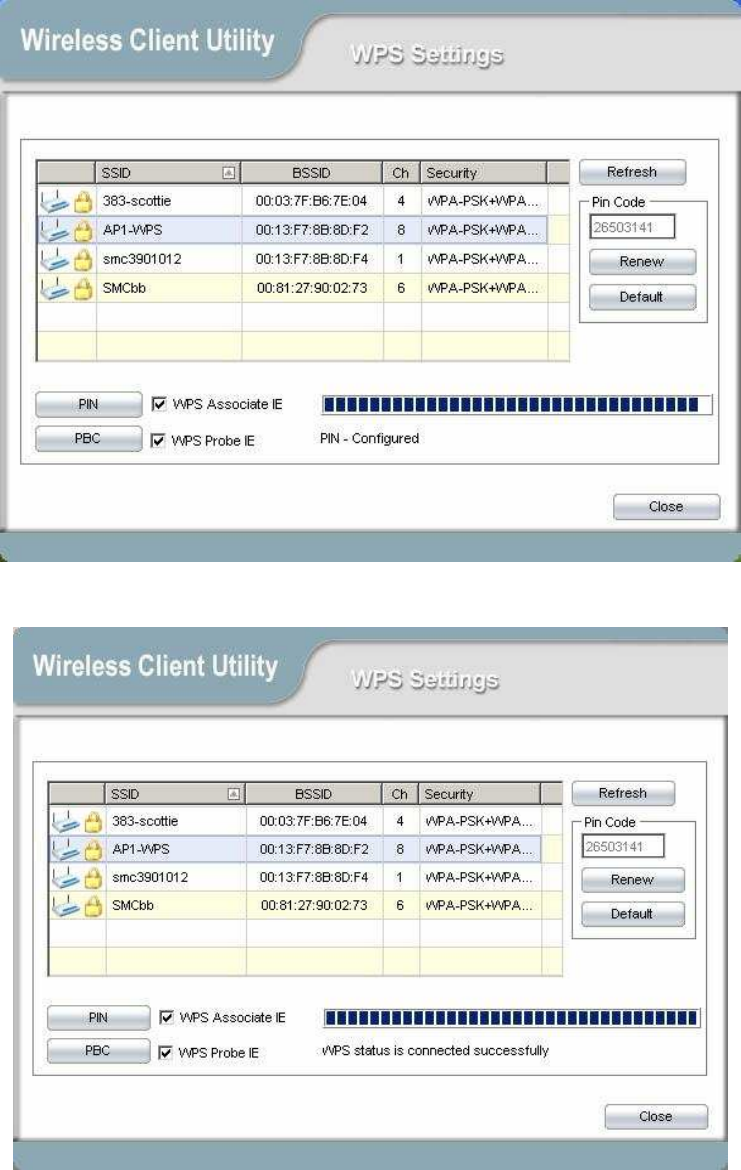
Task: Click 00:81:27:90:02:73 in upper PIN - Configured window
Action: tap(312, 288)
